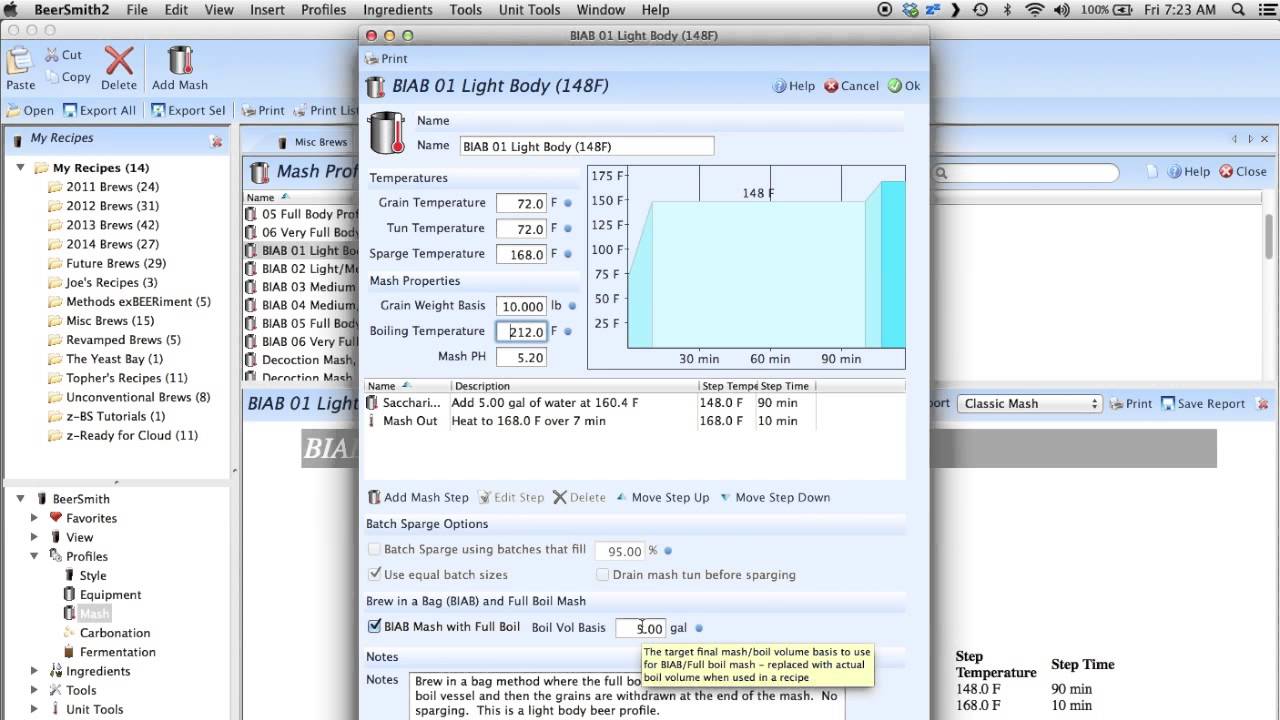
Task: Collapse the My Recipes tree root
Action: coord(20,168)
